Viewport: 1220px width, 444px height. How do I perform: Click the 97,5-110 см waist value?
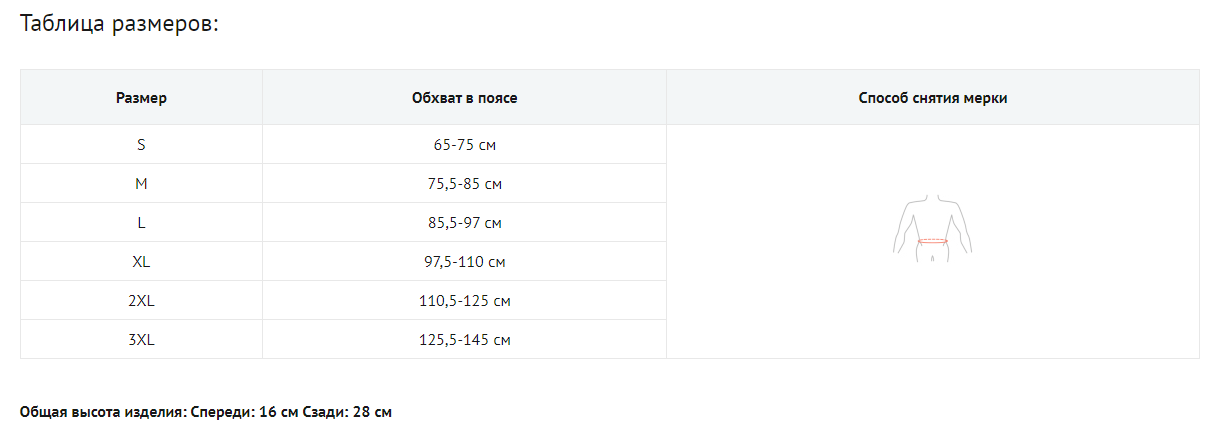click(465, 262)
